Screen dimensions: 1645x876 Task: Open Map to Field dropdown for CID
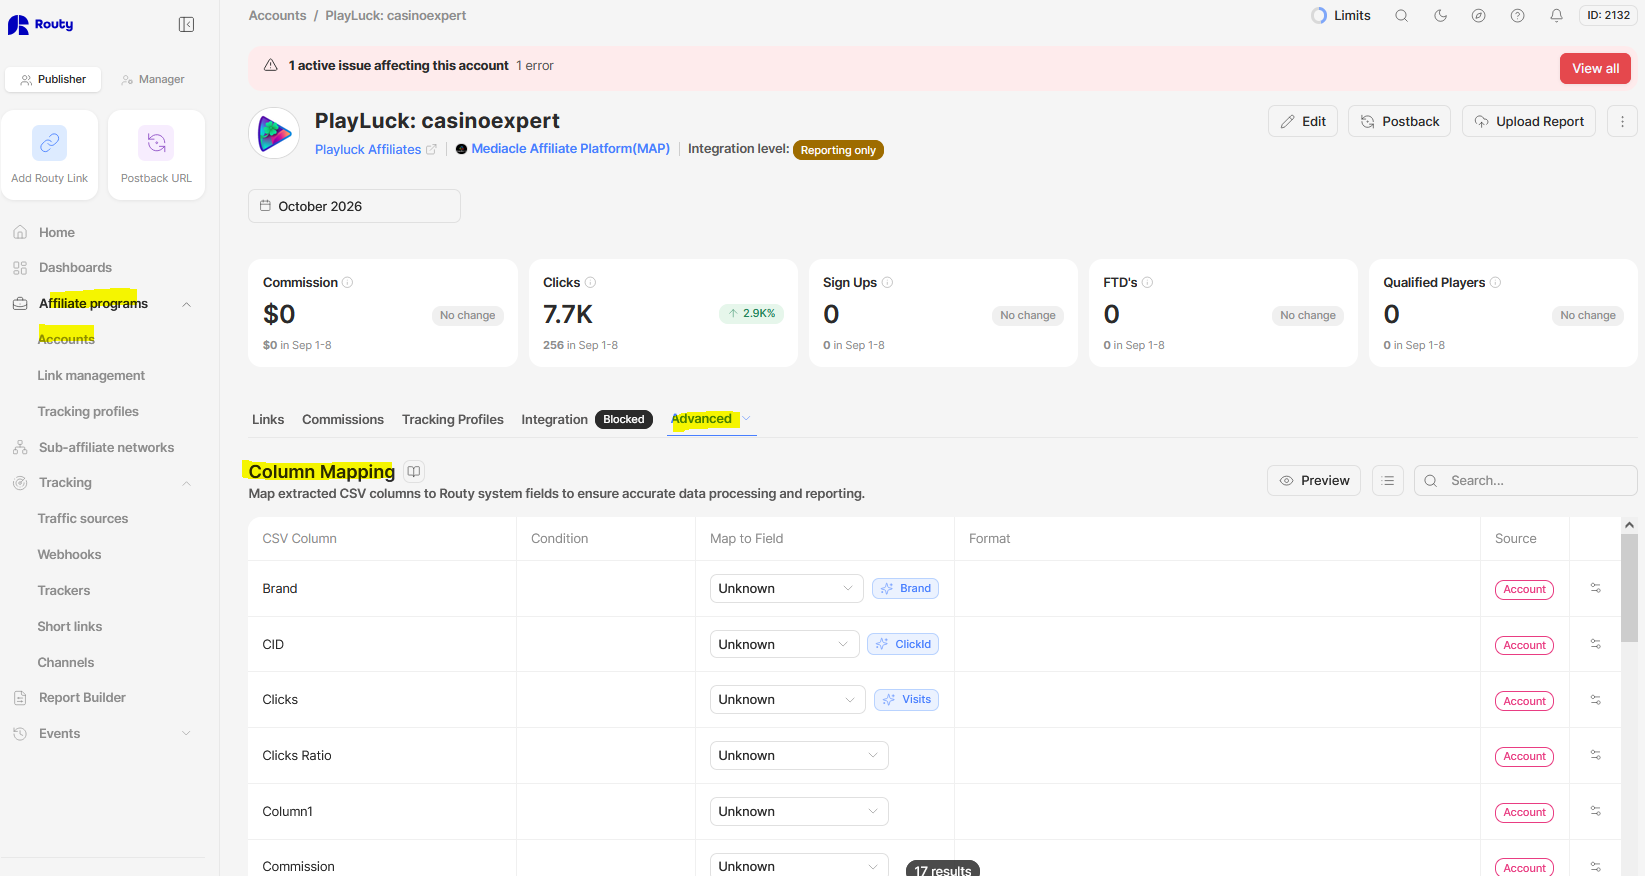pos(785,644)
